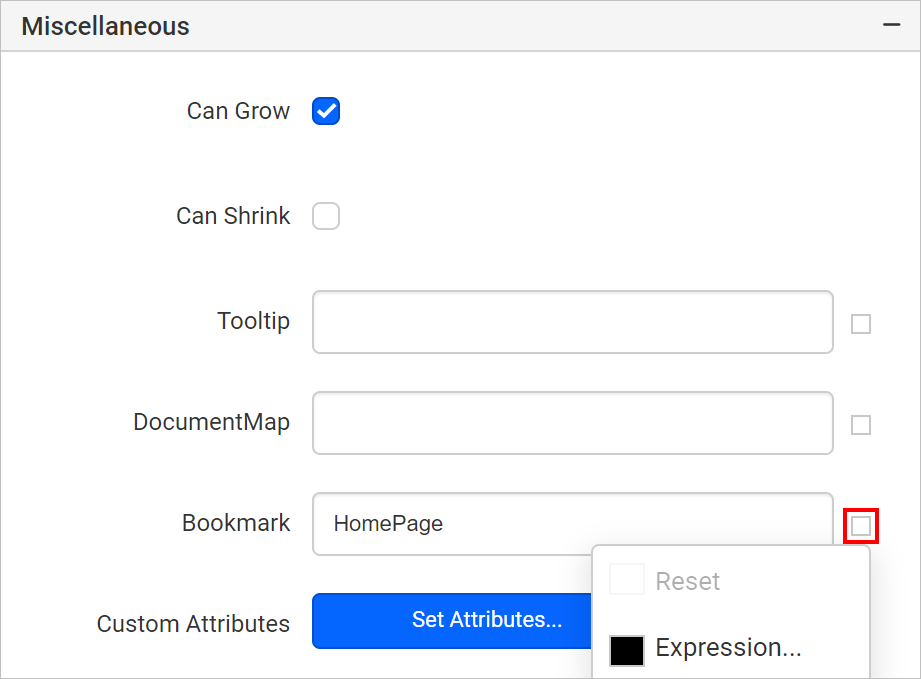Click the DocumentMap label text
921x679 pixels.
pyautogui.click(x=211, y=422)
